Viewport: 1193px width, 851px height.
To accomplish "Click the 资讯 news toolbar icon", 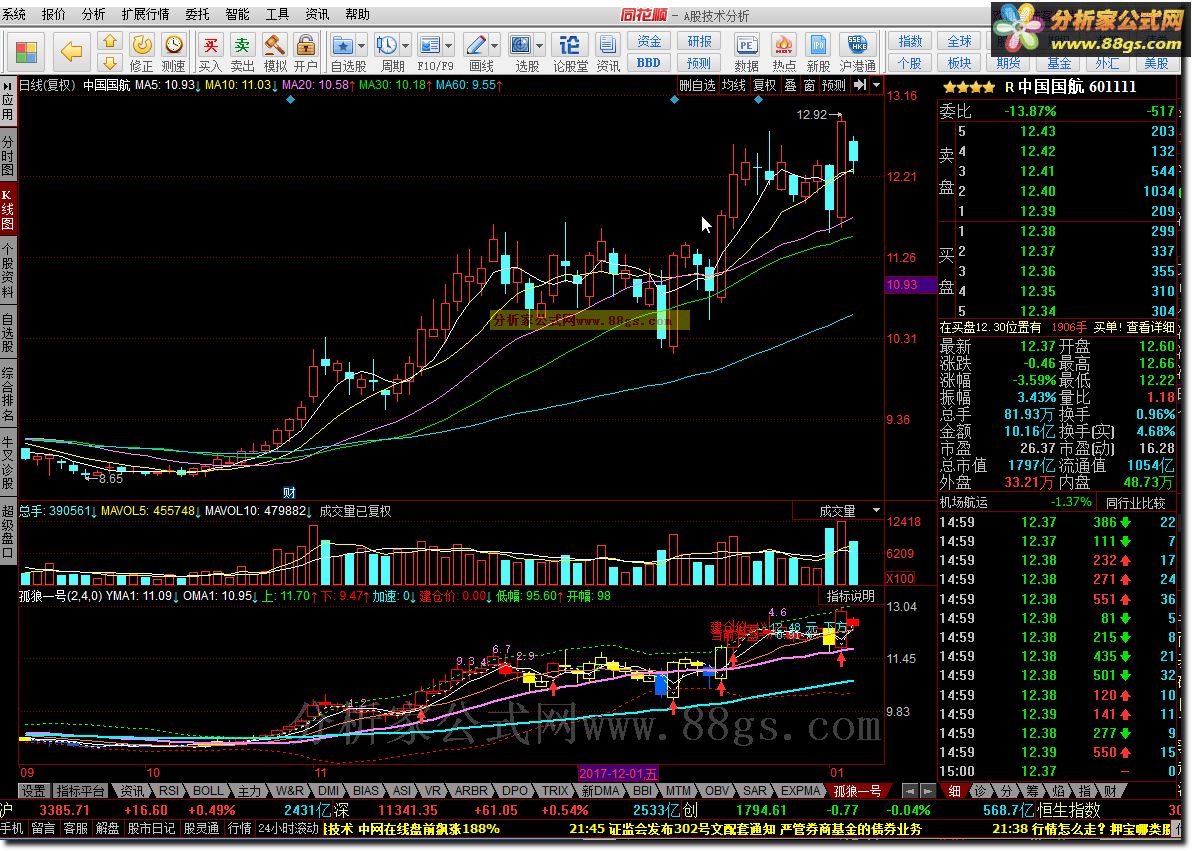I will (607, 53).
